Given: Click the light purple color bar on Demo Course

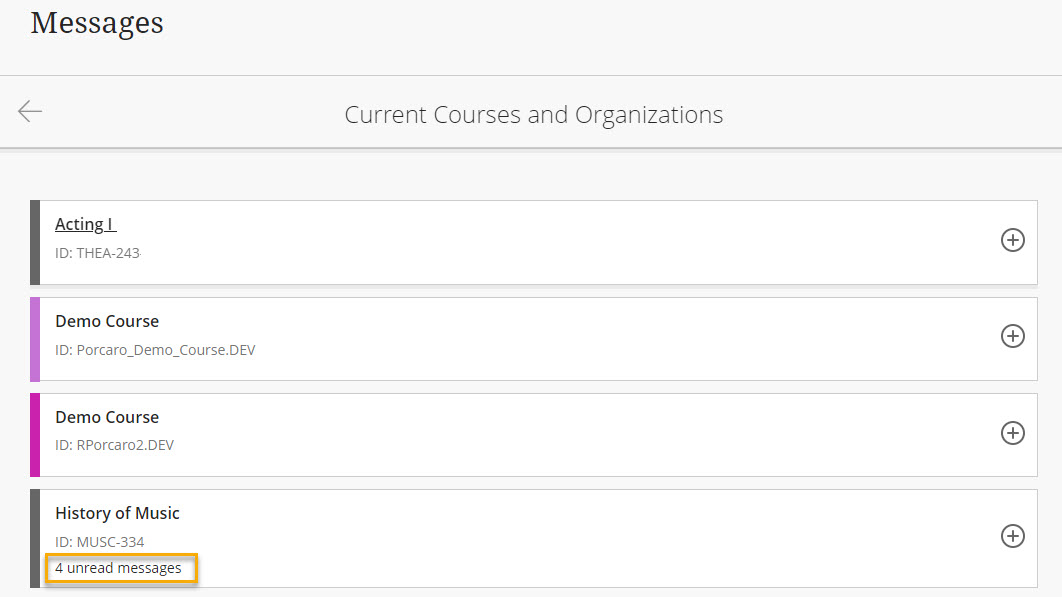Looking at the screenshot, I should pyautogui.click(x=35, y=339).
